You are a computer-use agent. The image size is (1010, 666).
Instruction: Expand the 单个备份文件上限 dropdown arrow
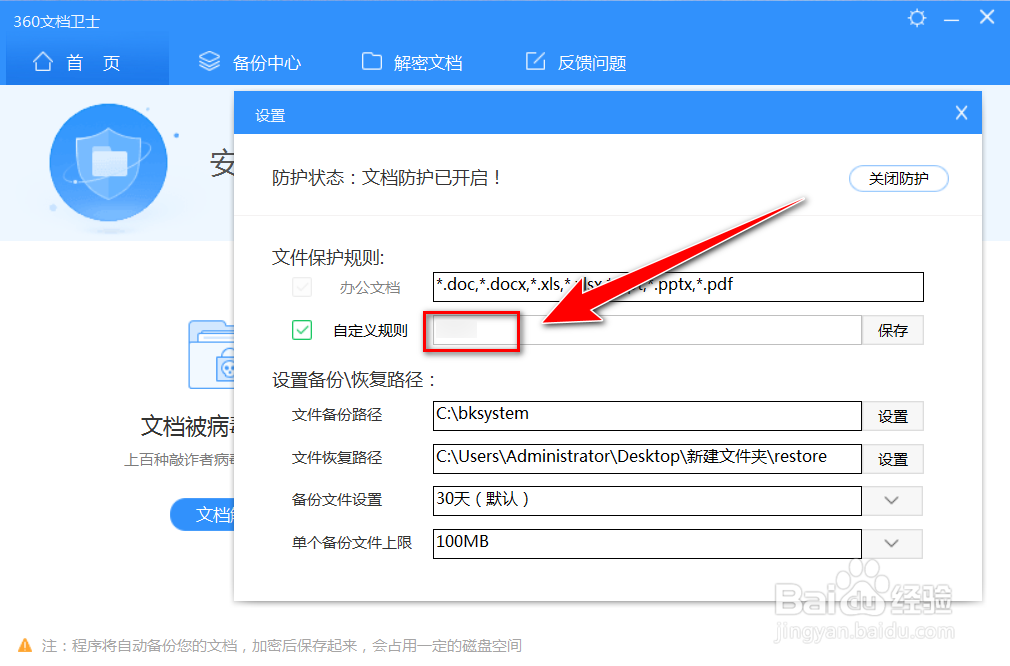click(891, 544)
